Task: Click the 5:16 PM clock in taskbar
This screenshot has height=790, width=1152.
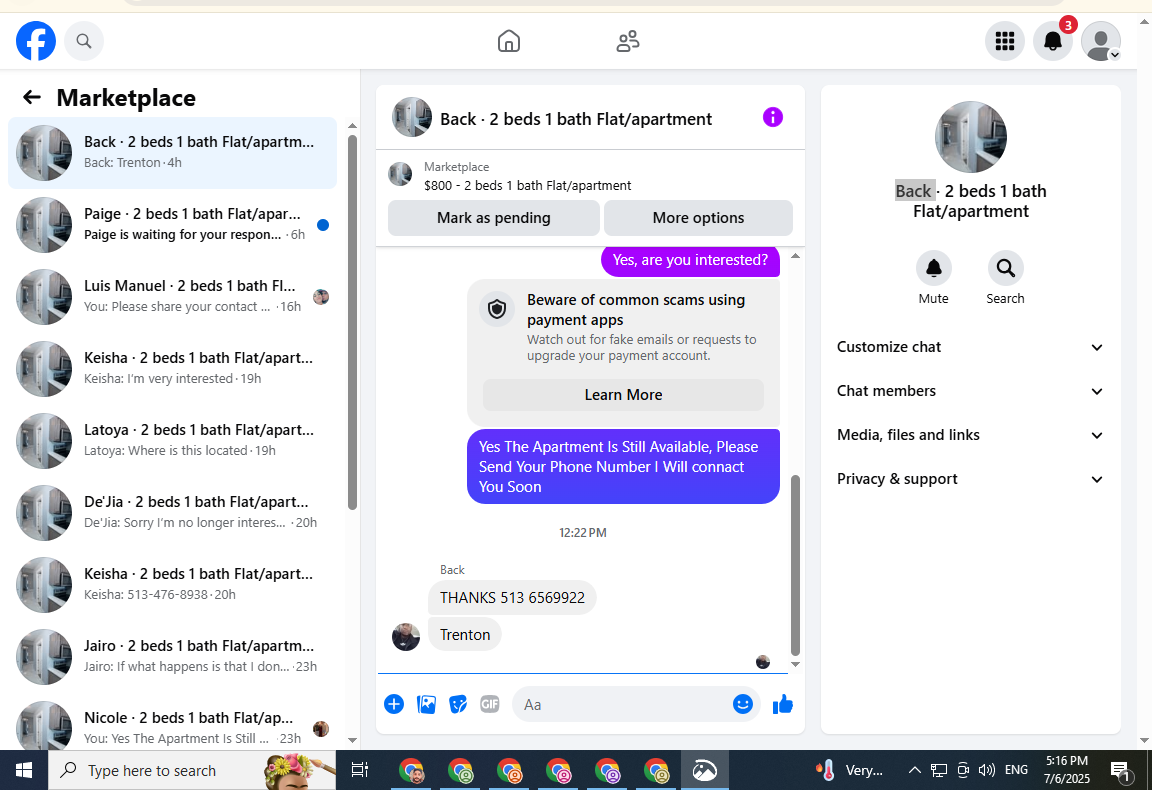Action: (1067, 761)
